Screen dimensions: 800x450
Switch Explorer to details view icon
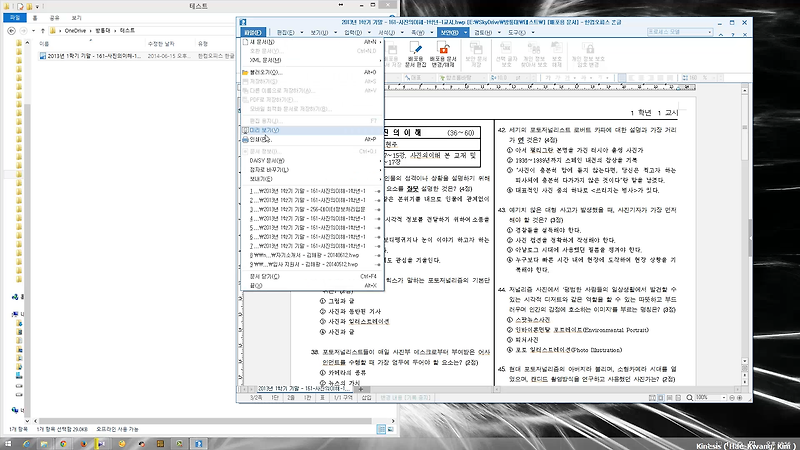(381, 430)
